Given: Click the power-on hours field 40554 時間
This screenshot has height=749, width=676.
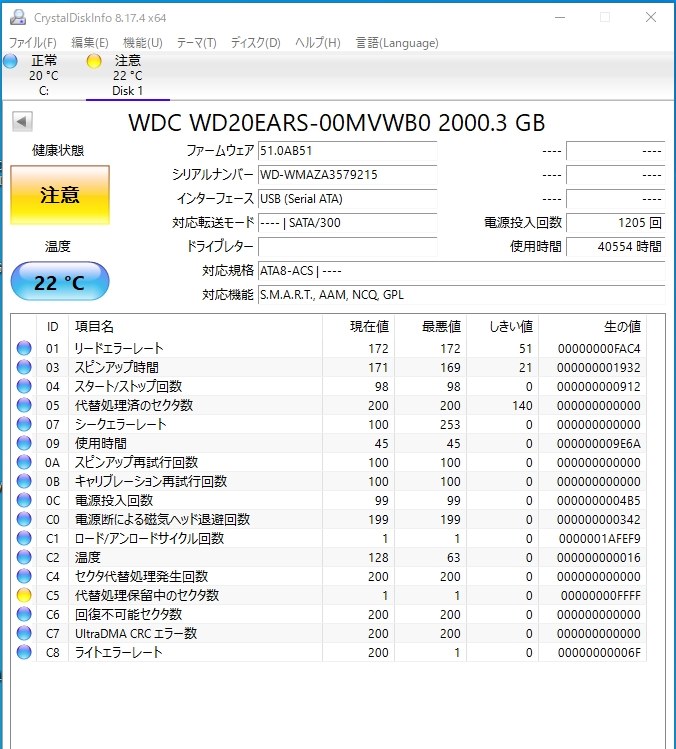Looking at the screenshot, I should [x=615, y=247].
